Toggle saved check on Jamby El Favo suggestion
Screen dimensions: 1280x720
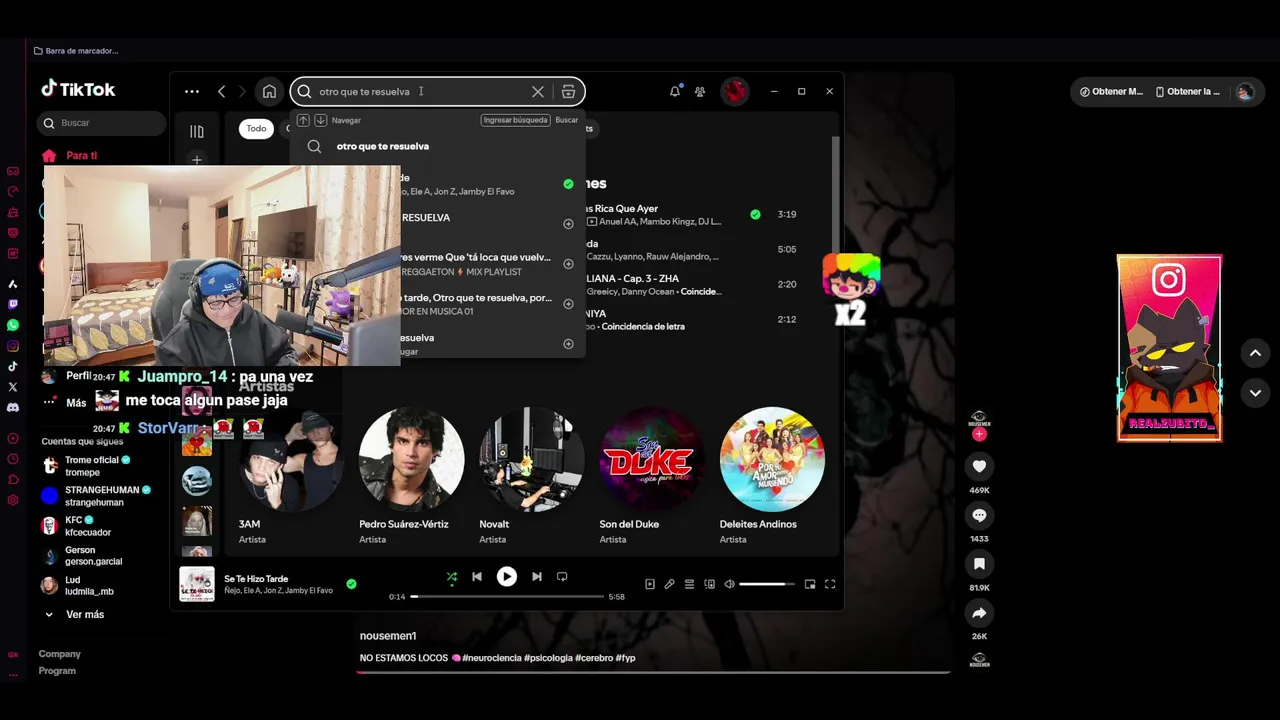tap(568, 184)
